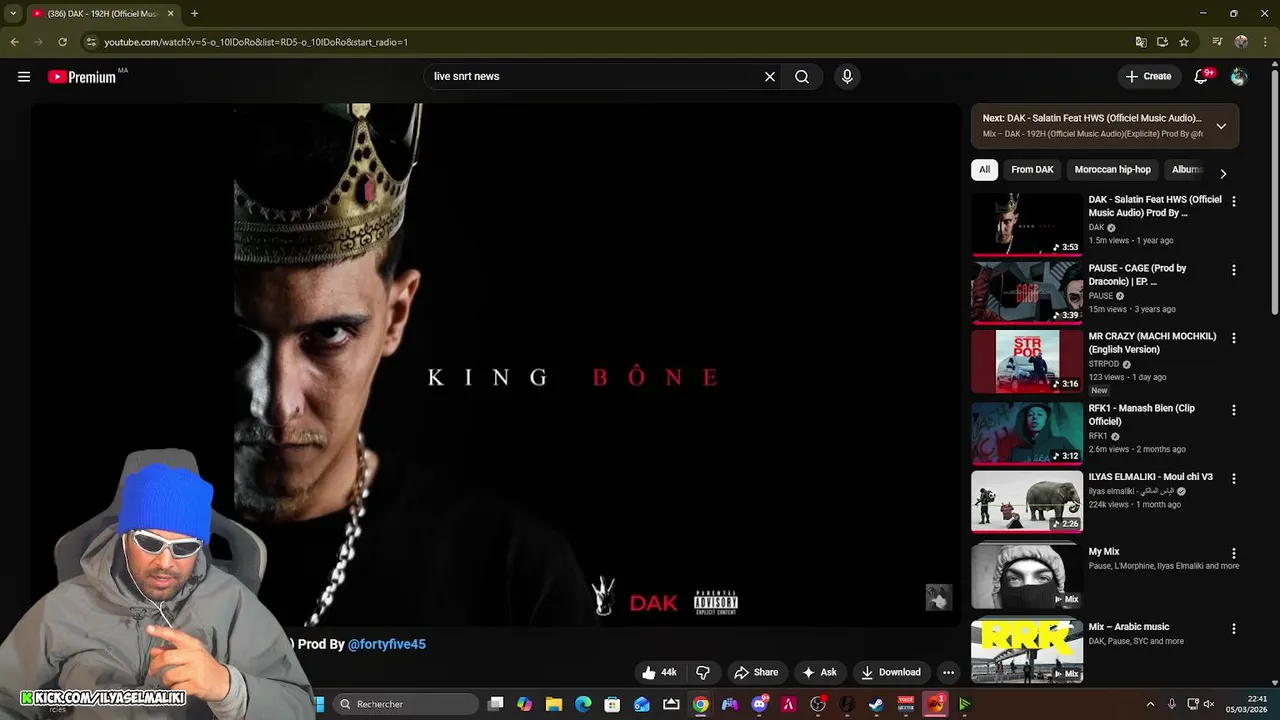The width and height of the screenshot is (1280, 720).
Task: Click the "1.5m views • 1 year ago" text
Action: point(1131,241)
